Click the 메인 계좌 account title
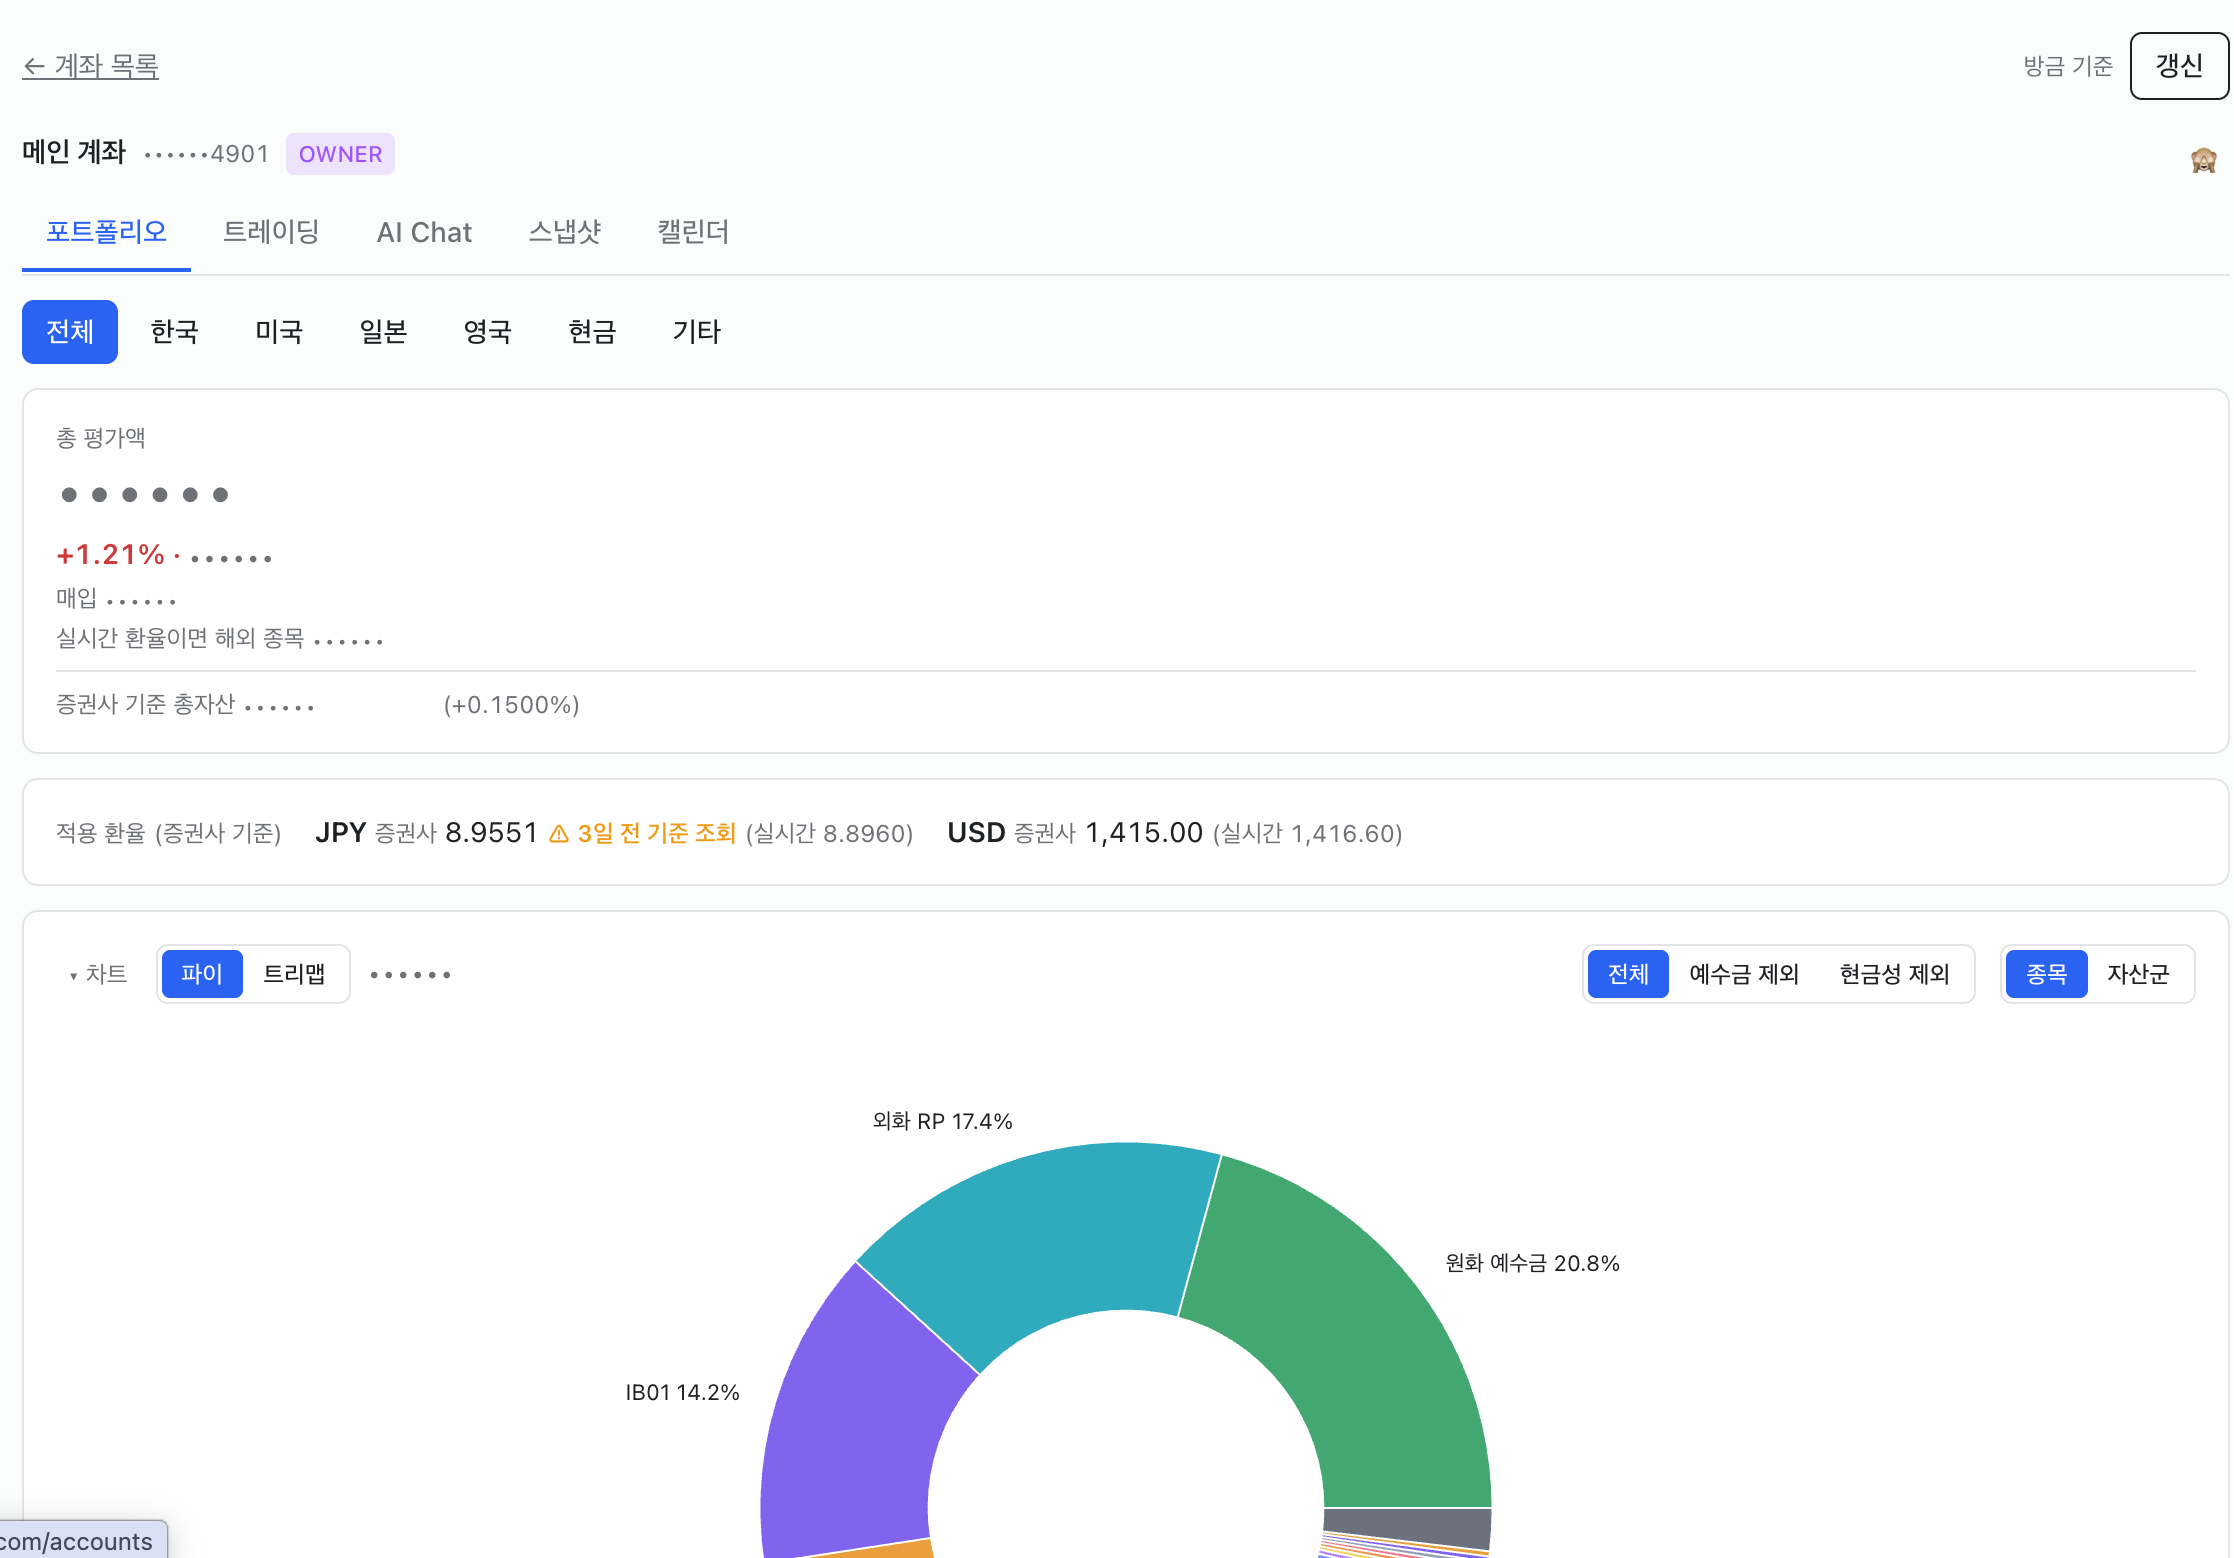The width and height of the screenshot is (2234, 1558). pos(74,152)
